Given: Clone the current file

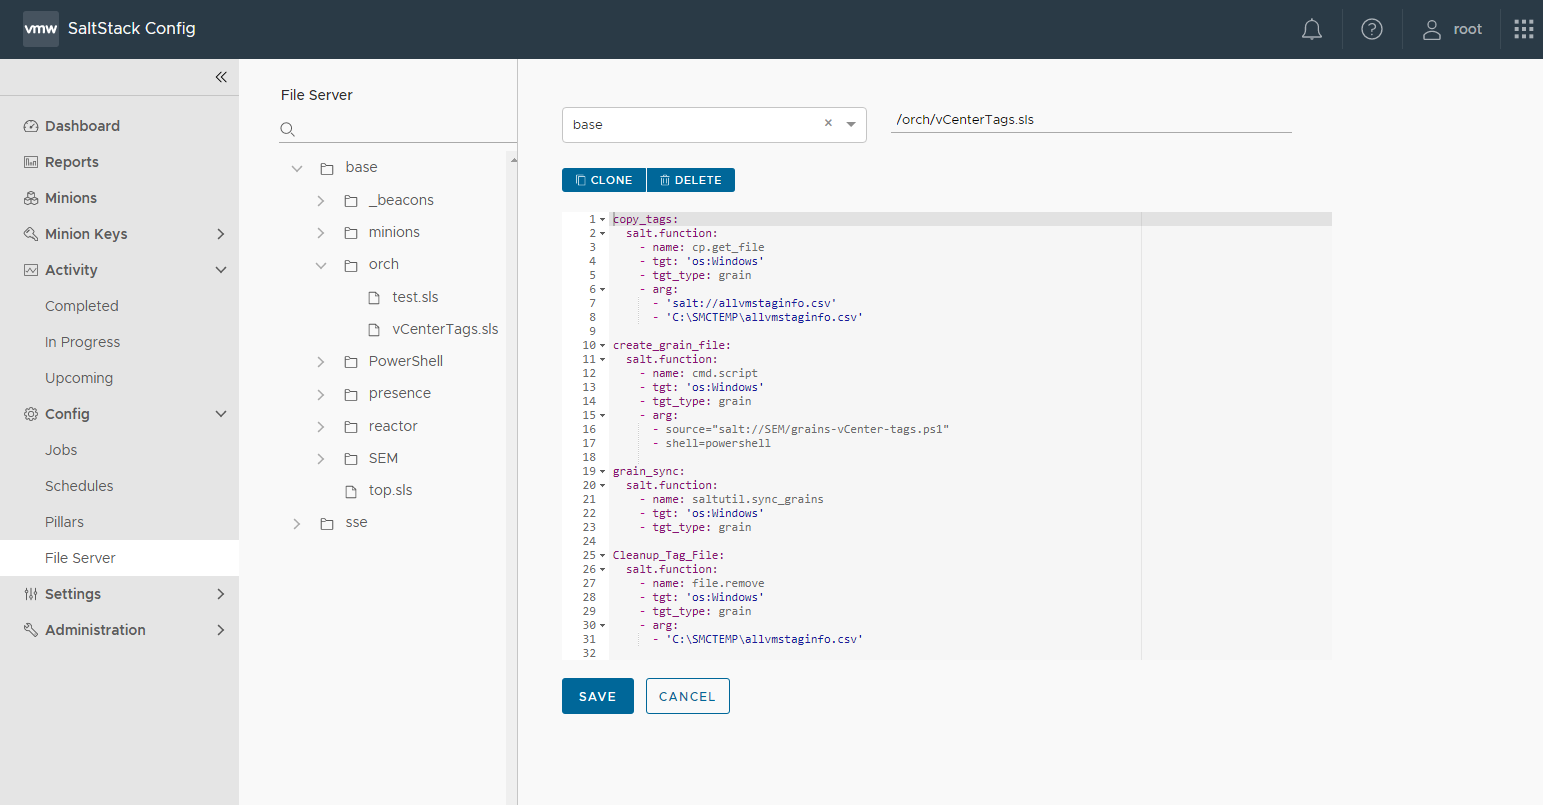Looking at the screenshot, I should 604,180.
